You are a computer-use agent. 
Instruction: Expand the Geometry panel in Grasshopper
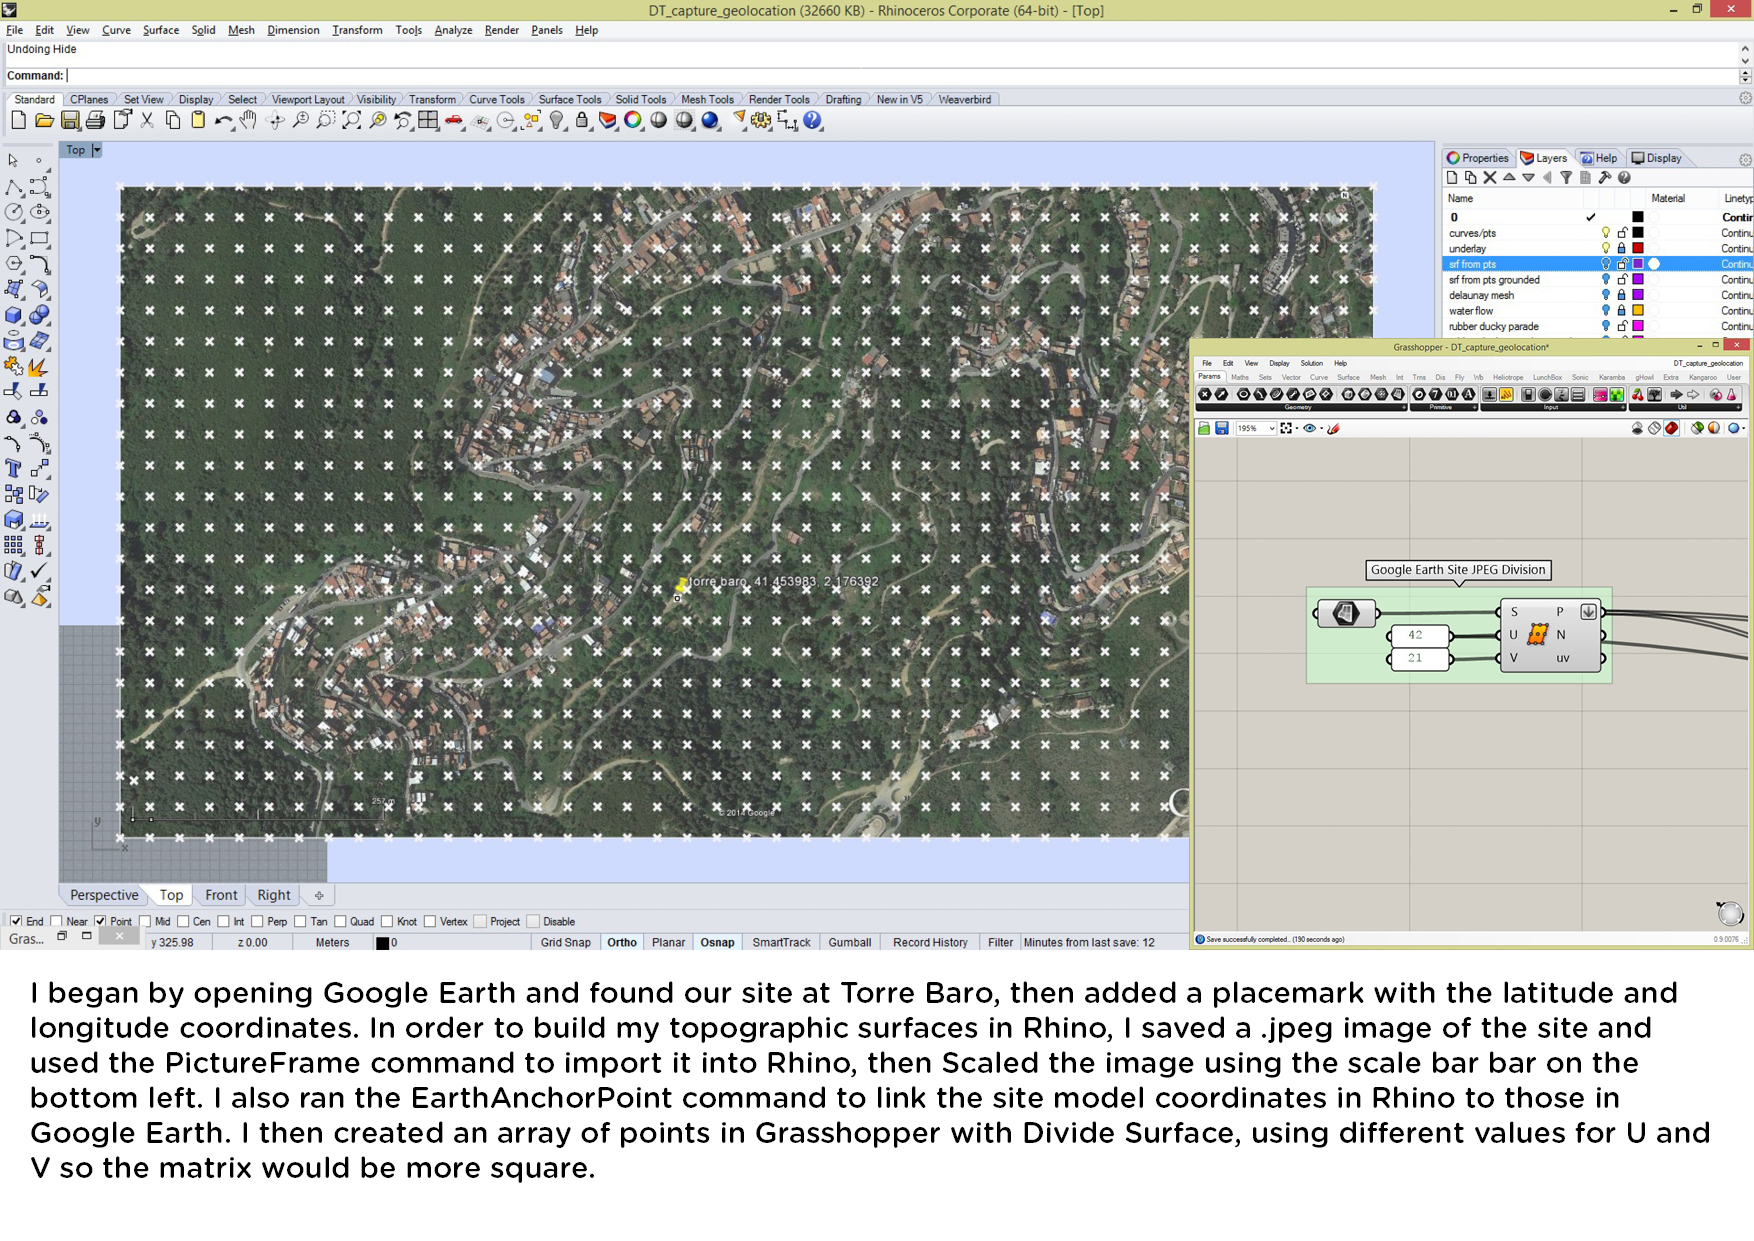coord(1403,407)
